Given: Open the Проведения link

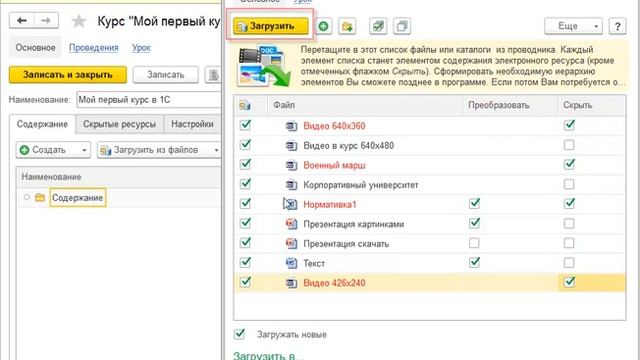Looking at the screenshot, I should [93, 48].
